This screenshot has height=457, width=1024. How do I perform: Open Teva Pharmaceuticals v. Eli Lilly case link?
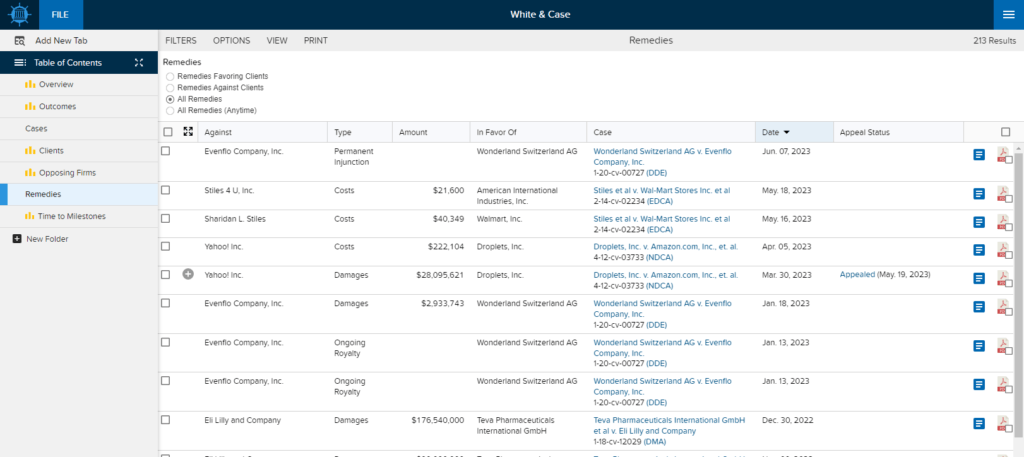point(669,426)
